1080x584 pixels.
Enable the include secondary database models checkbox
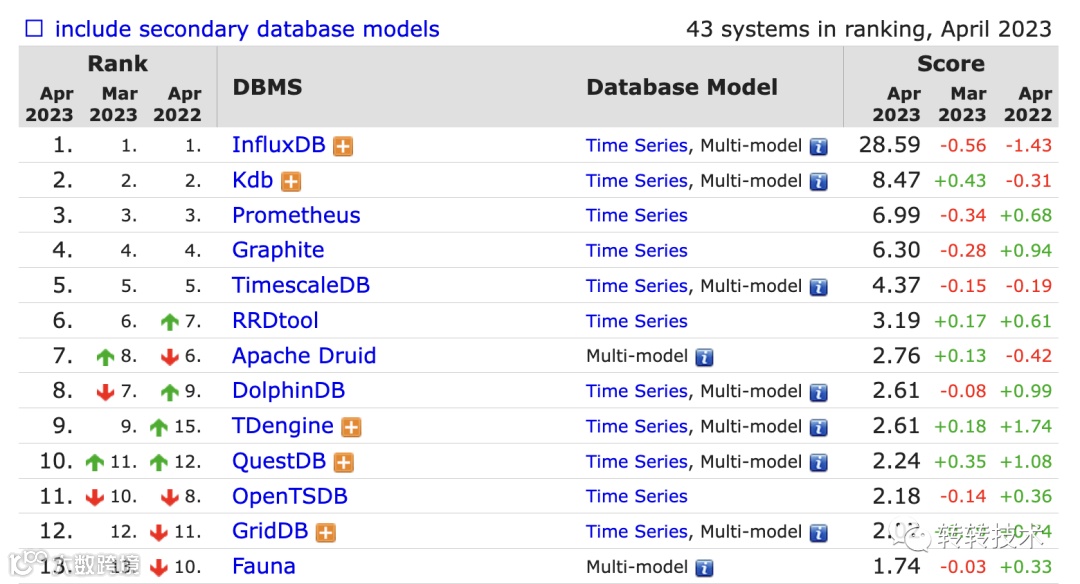click(x=34, y=29)
